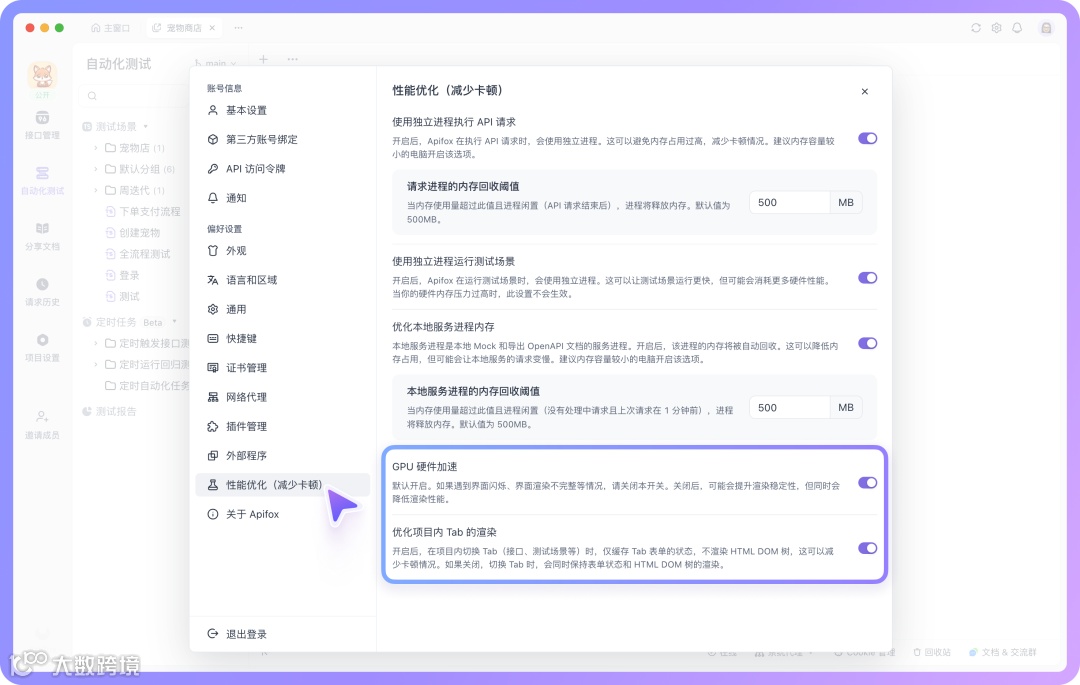Click 本地服务进程的内存回收阈值 input field
1080x685 pixels.
(789, 408)
